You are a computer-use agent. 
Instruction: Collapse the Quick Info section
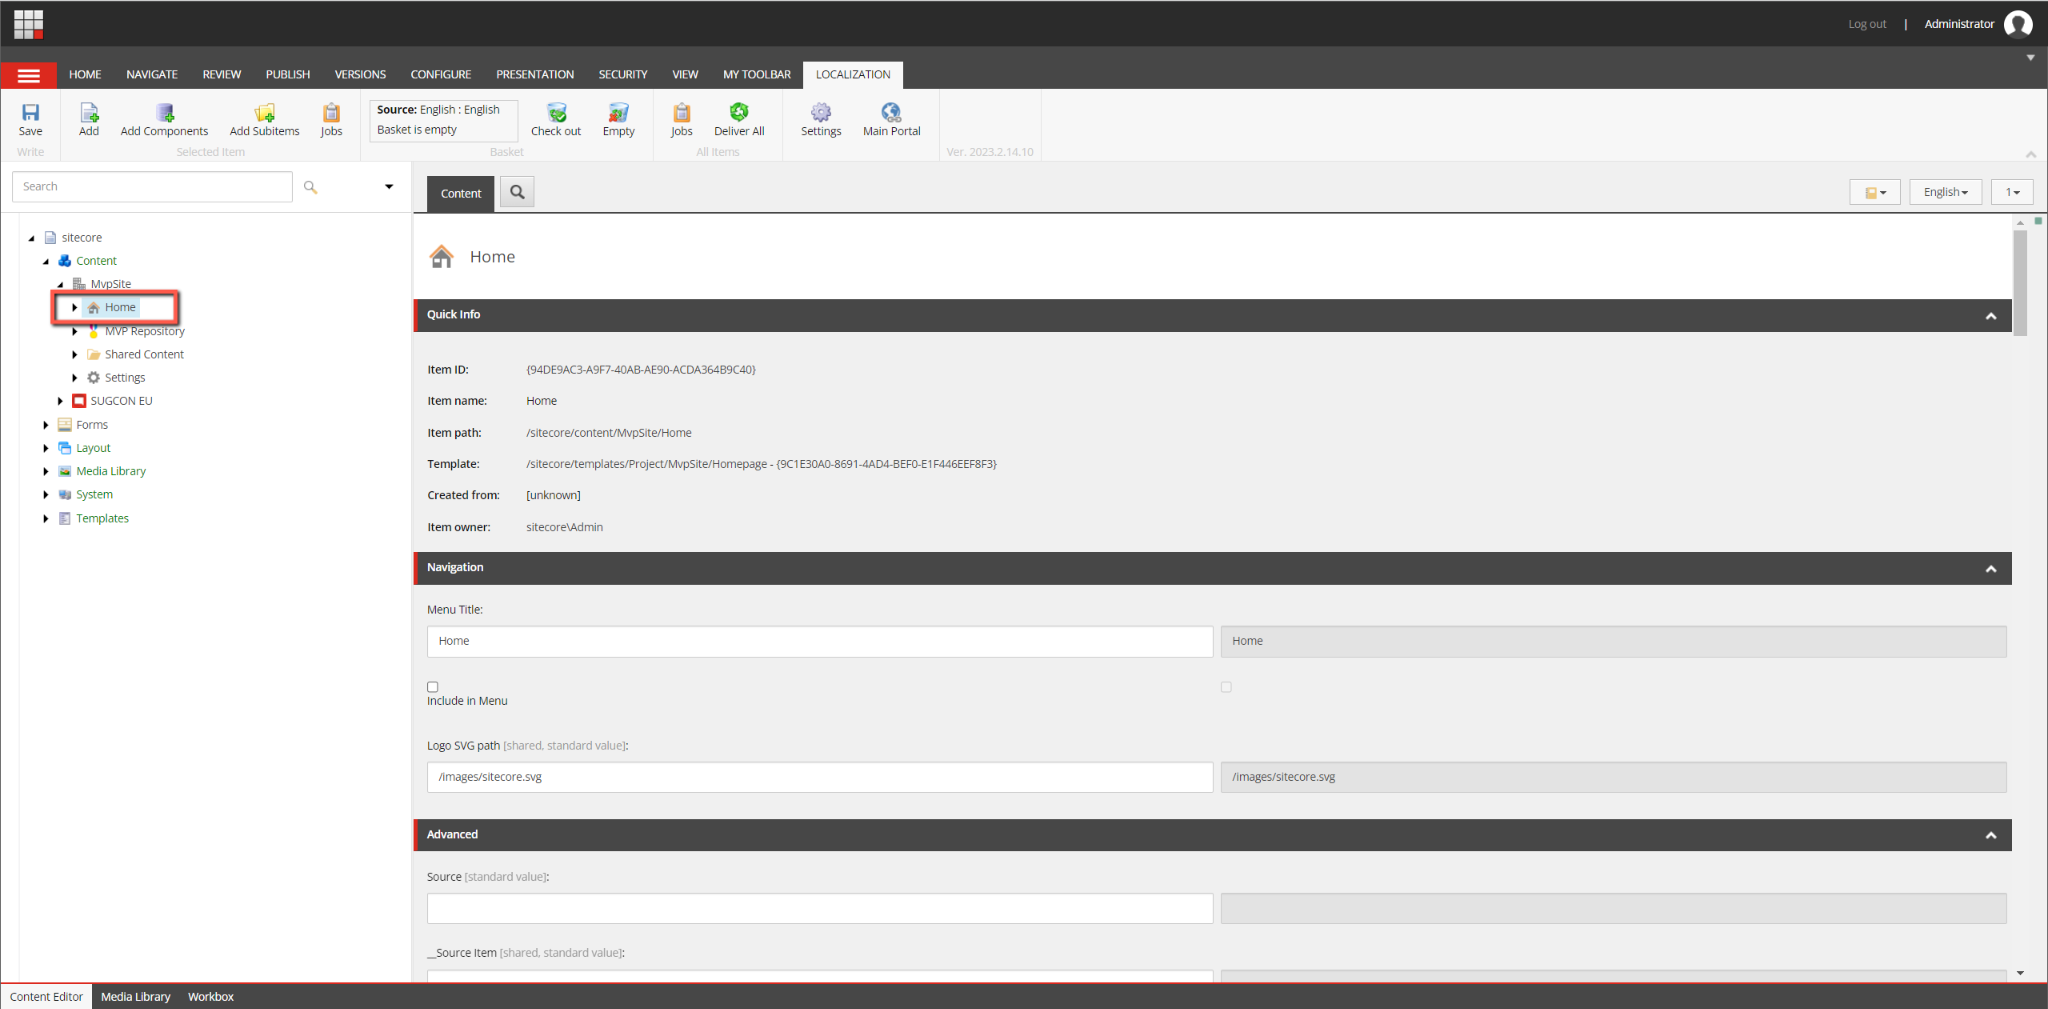pyautogui.click(x=1990, y=316)
